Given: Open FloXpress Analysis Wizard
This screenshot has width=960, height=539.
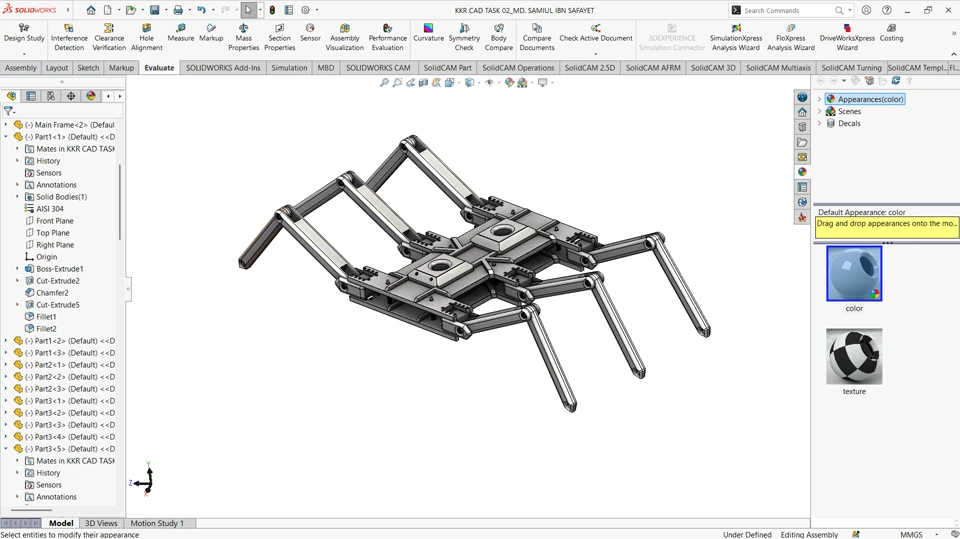Looking at the screenshot, I should pyautogui.click(x=791, y=37).
